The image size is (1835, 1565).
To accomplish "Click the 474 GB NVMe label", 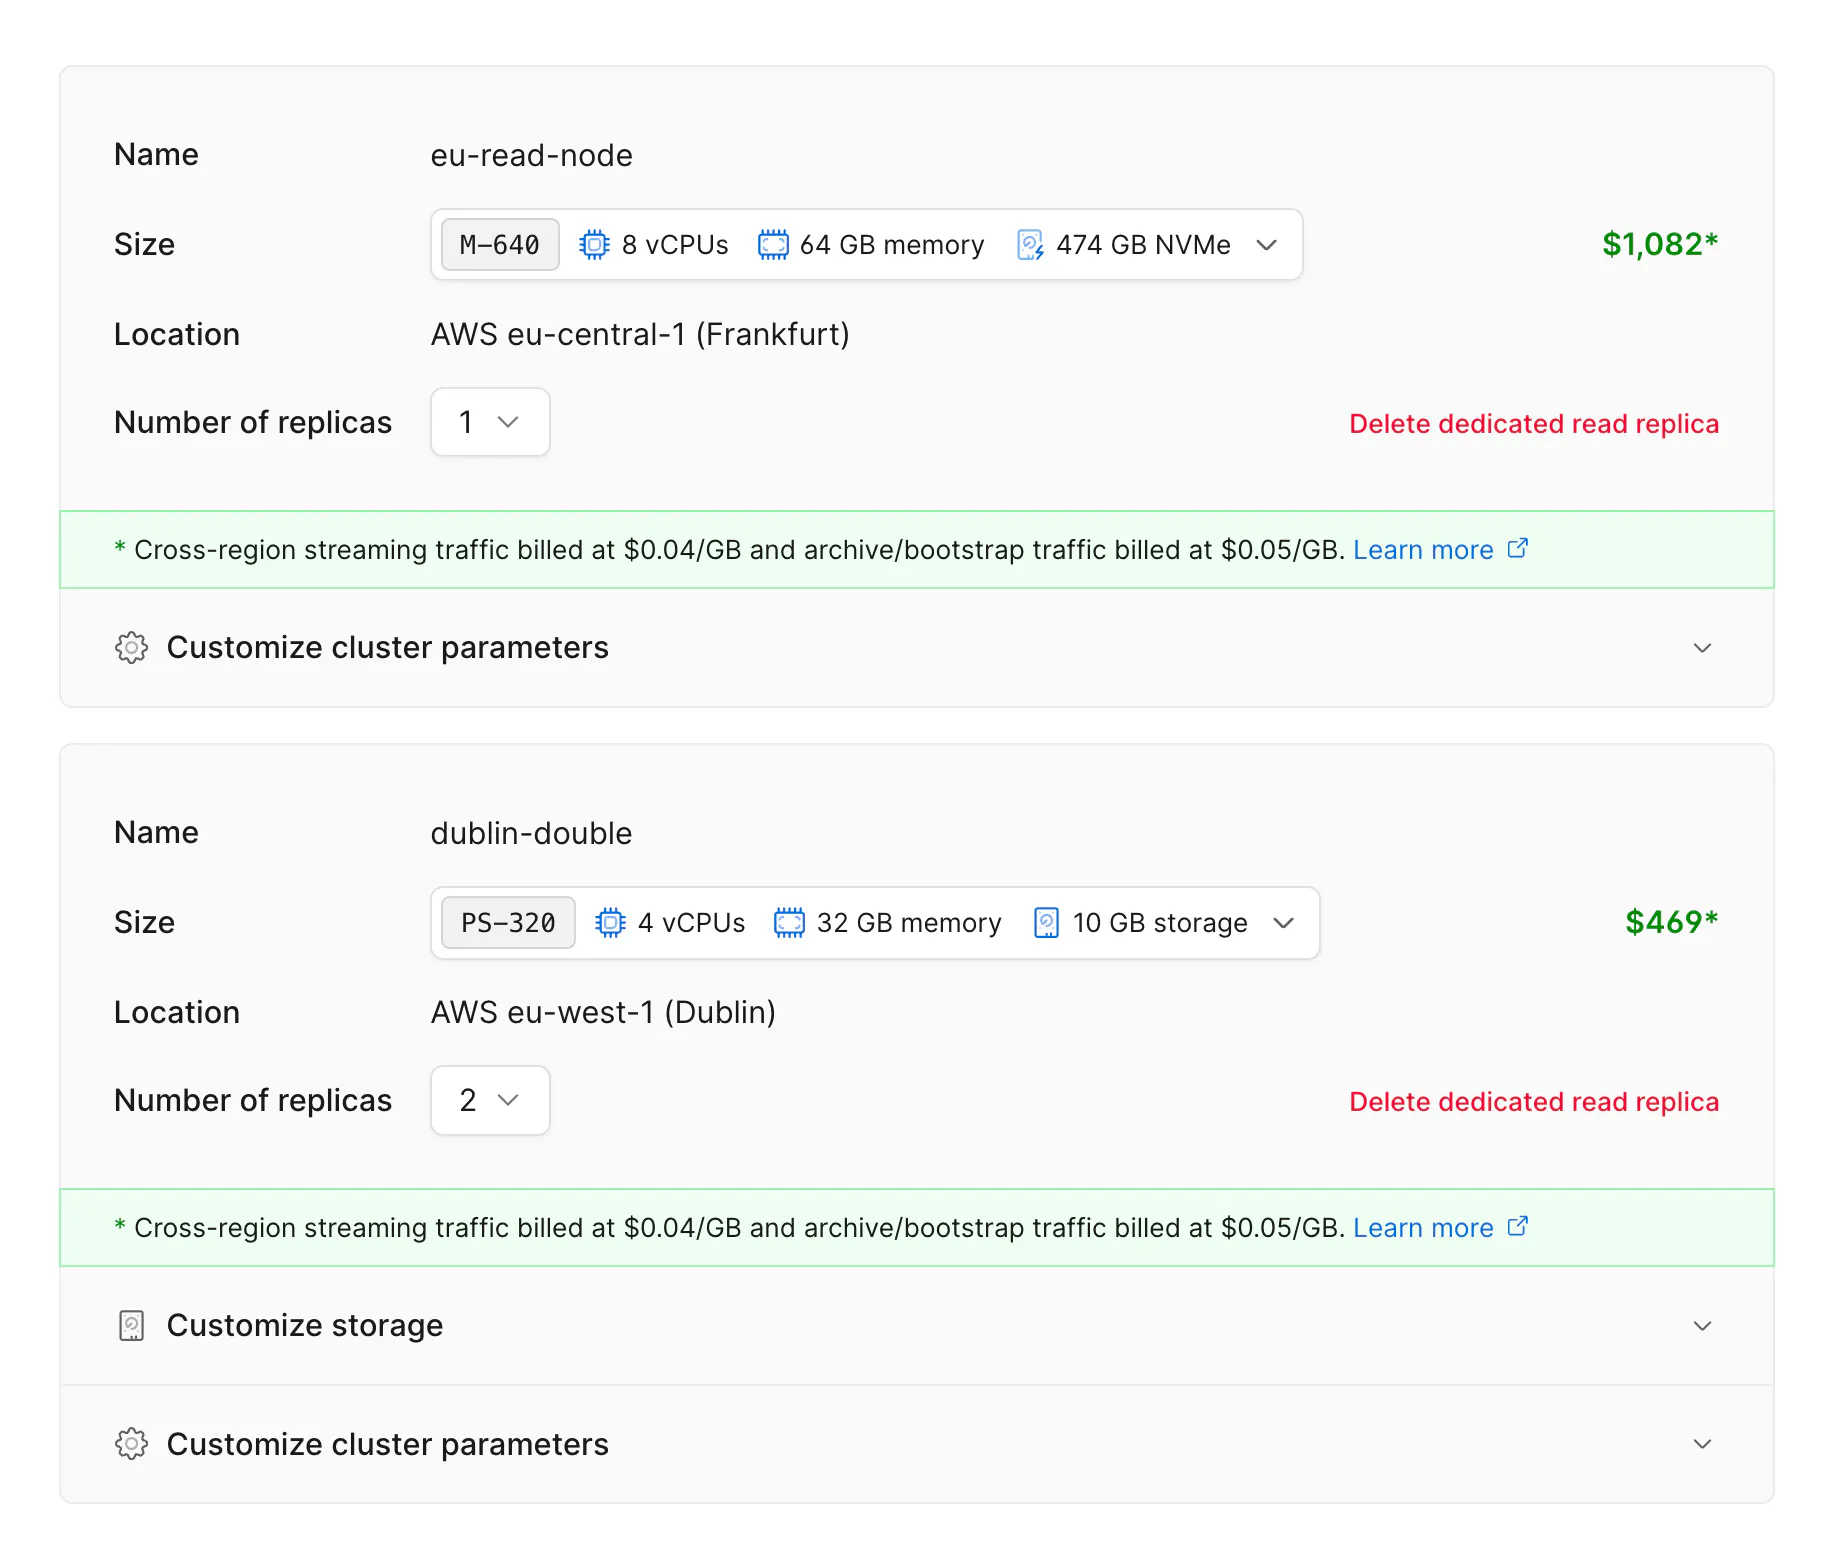I will (x=1143, y=245).
